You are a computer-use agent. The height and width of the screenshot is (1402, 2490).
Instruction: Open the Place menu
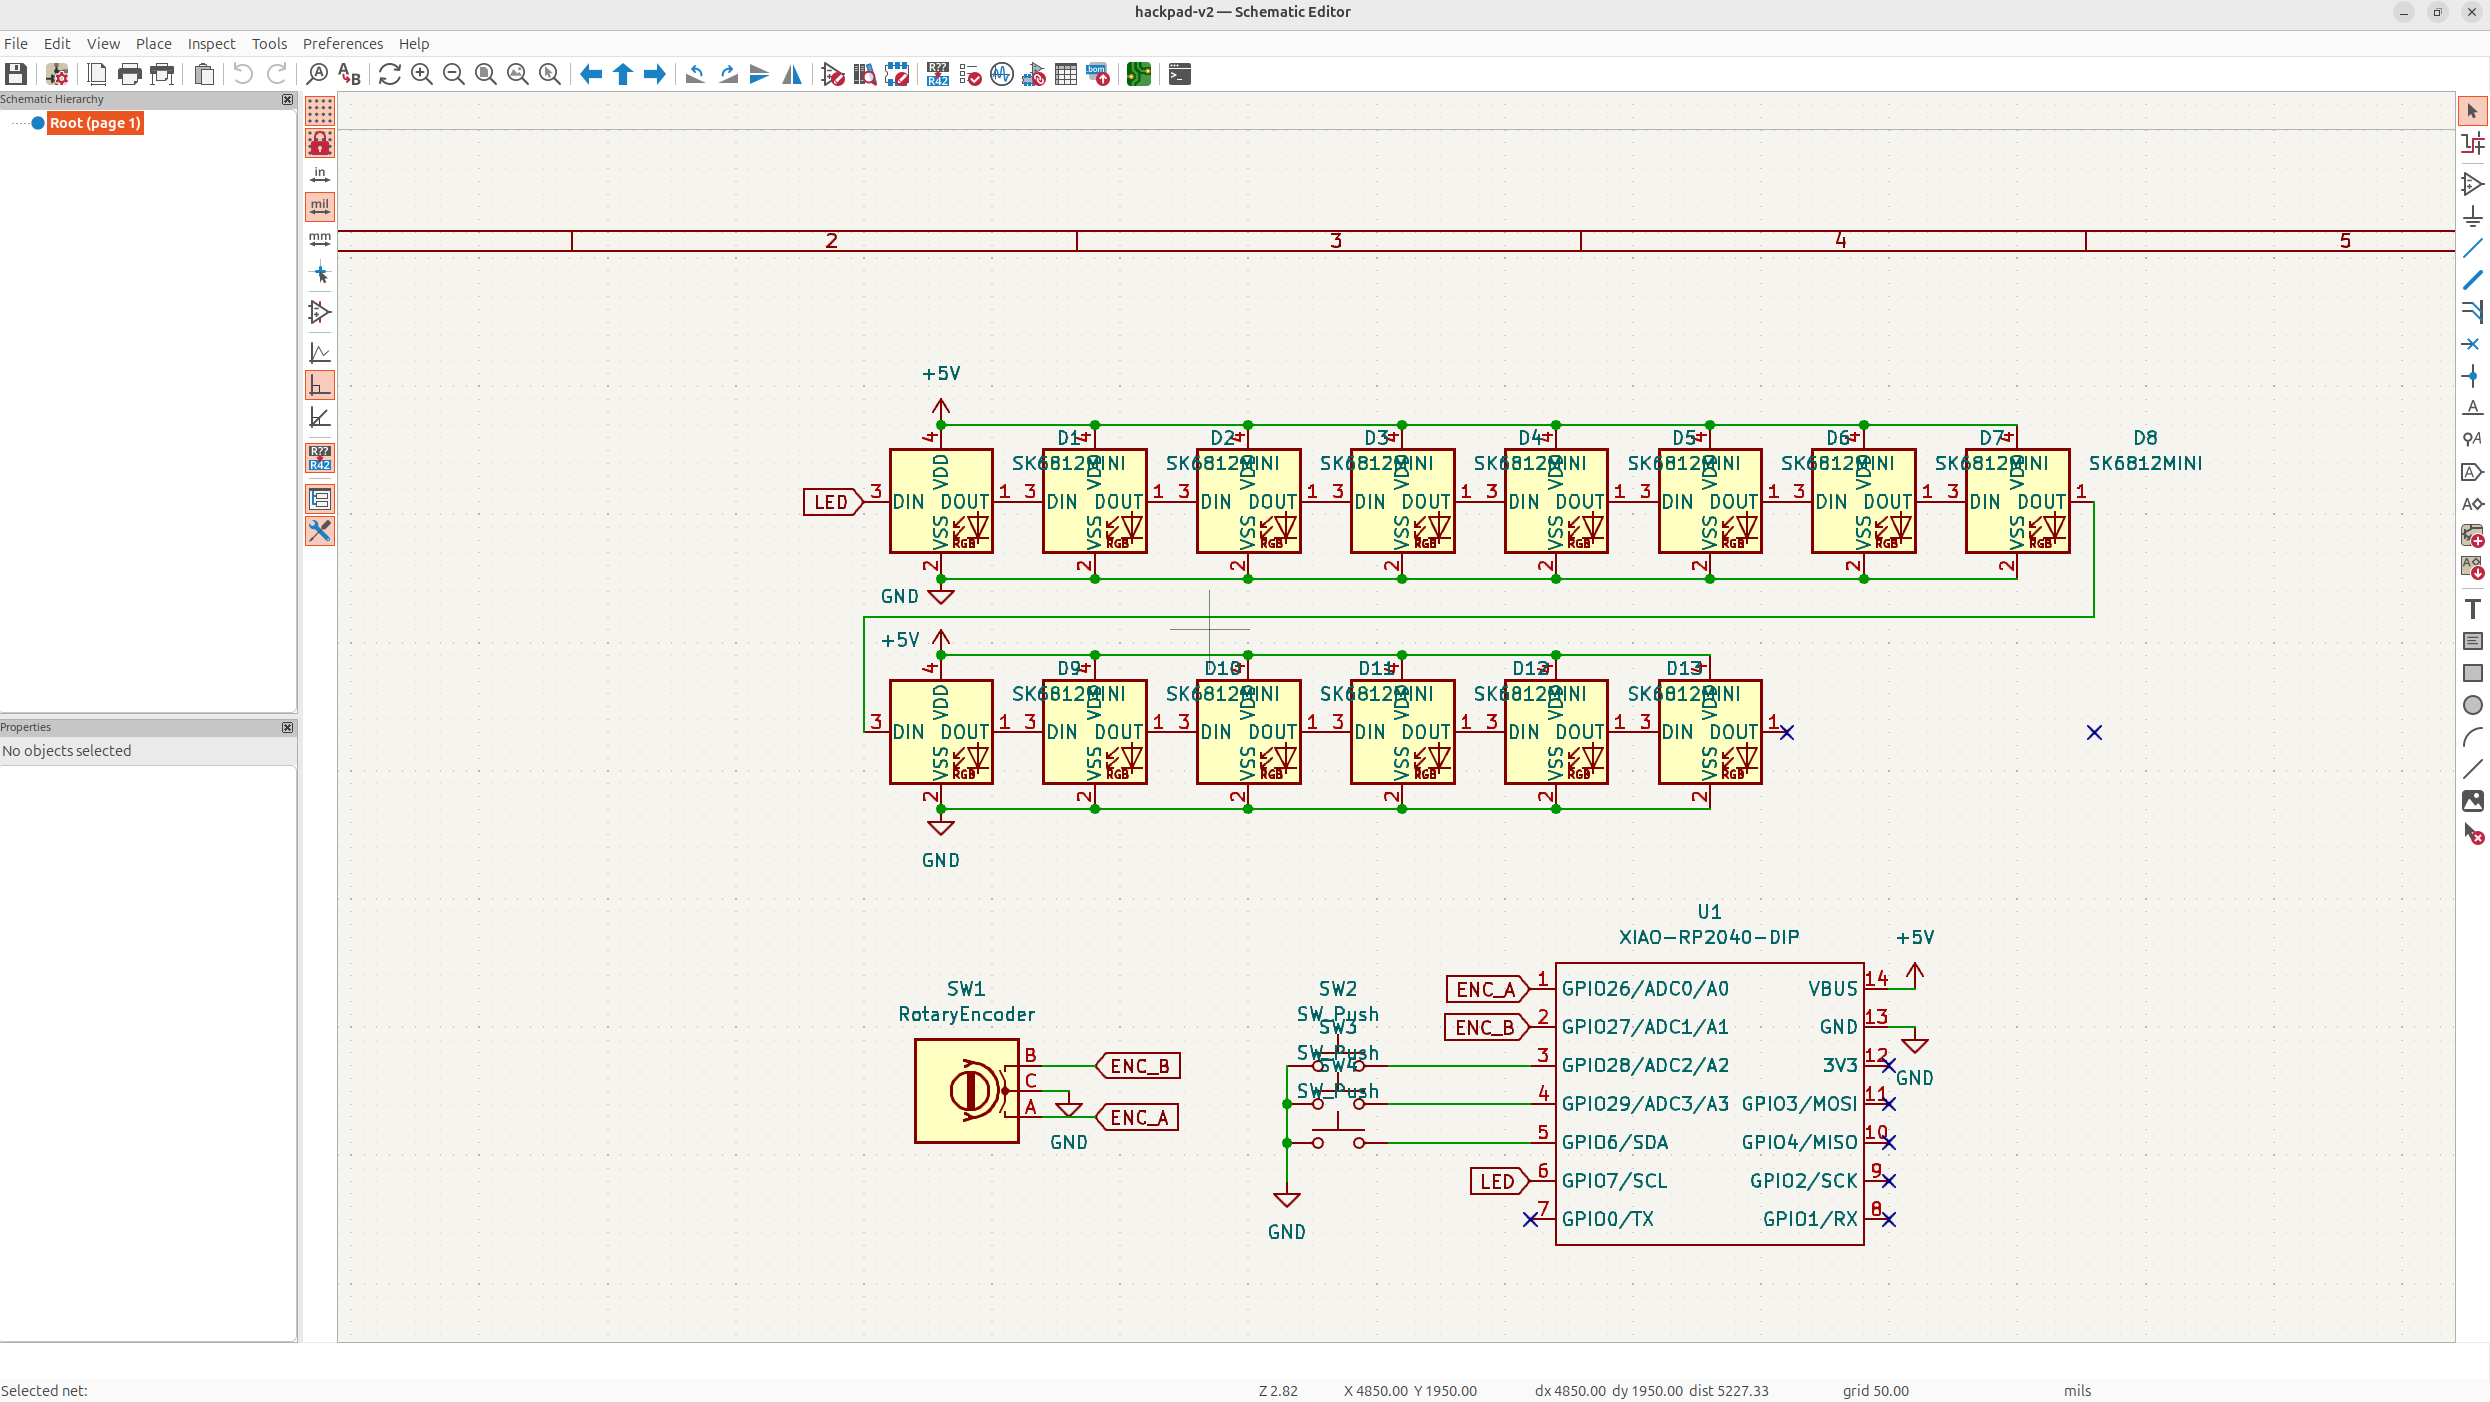154,43
